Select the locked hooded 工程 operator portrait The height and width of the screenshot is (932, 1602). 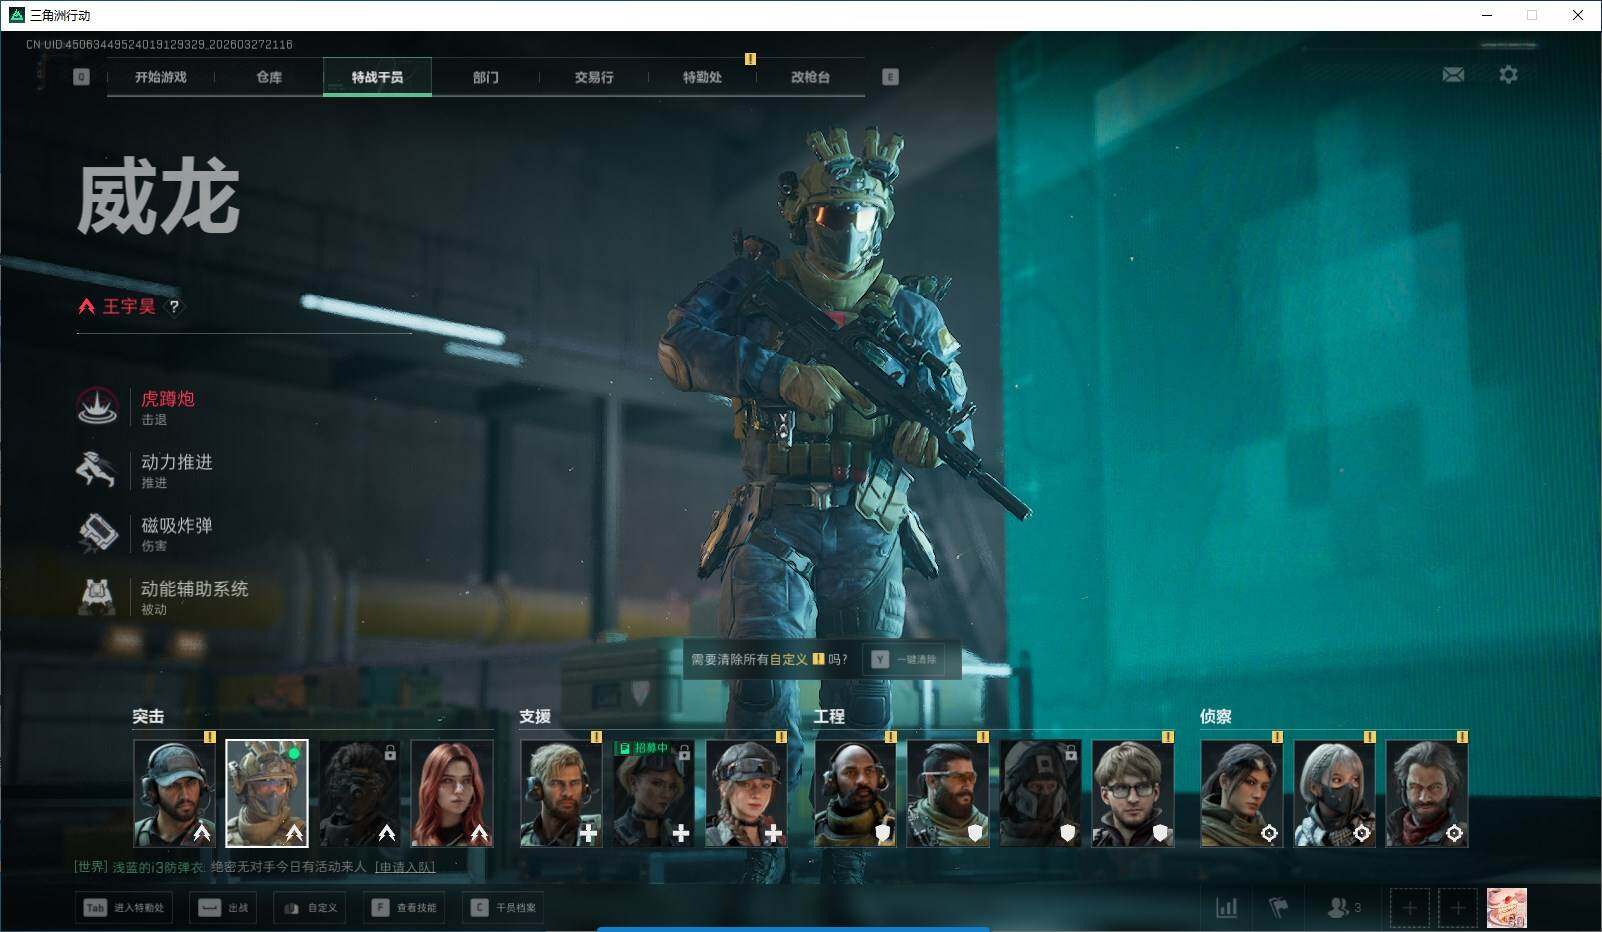pos(1040,794)
